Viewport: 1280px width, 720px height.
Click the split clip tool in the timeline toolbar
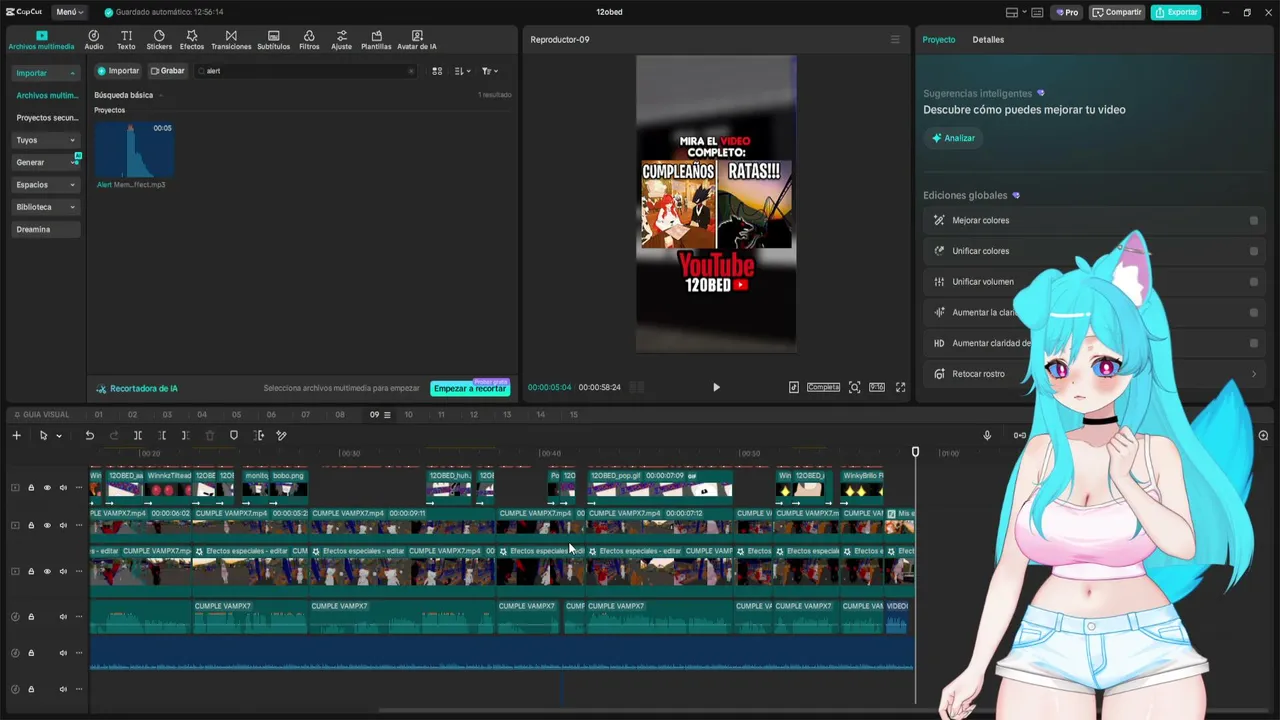(137, 435)
